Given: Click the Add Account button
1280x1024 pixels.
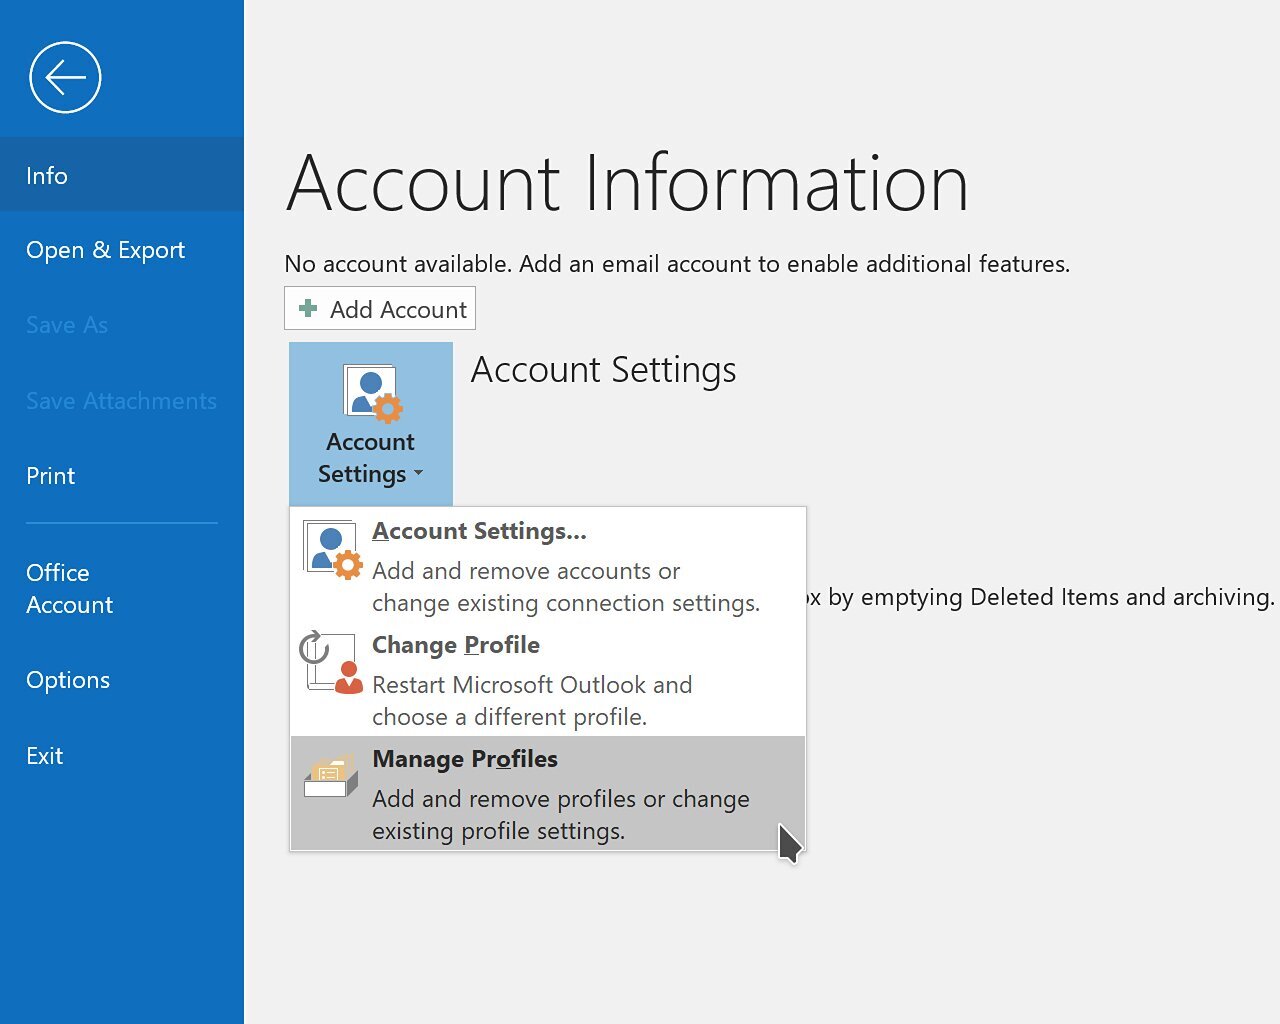Looking at the screenshot, I should coord(379,308).
